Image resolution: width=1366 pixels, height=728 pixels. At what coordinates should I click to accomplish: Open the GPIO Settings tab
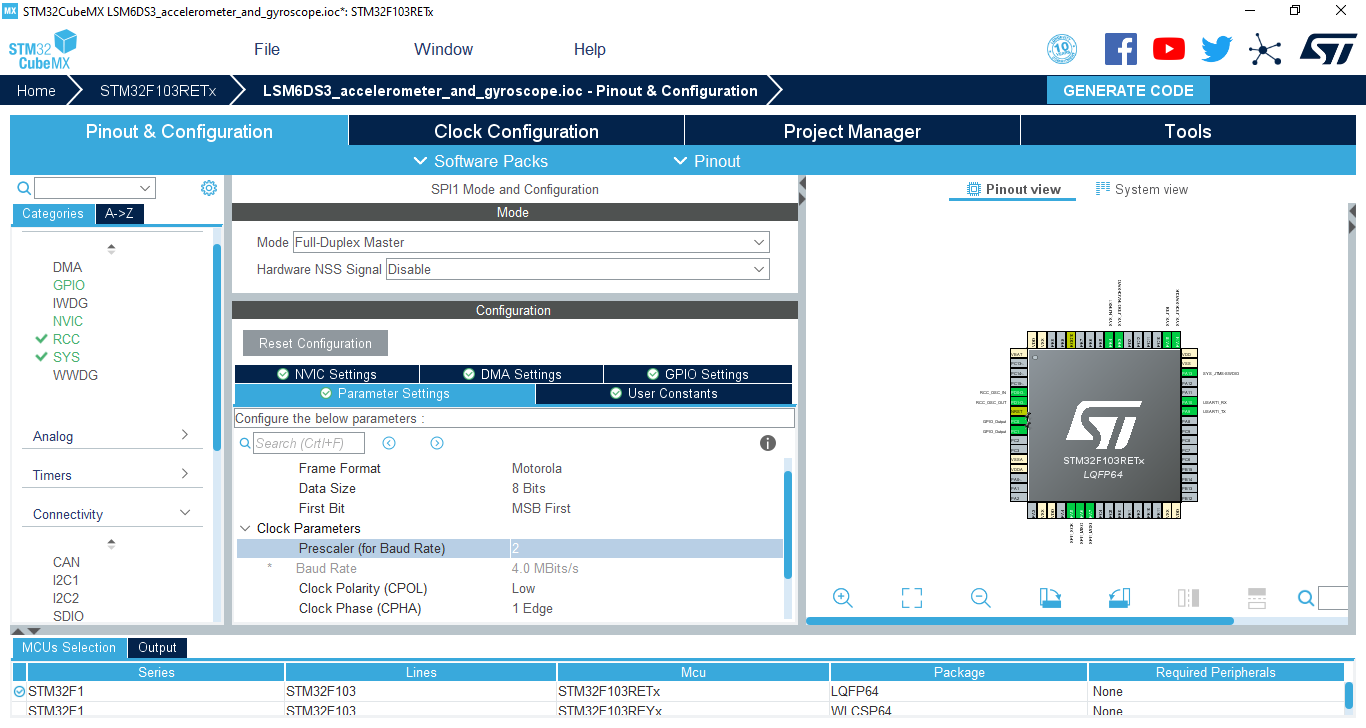697,374
